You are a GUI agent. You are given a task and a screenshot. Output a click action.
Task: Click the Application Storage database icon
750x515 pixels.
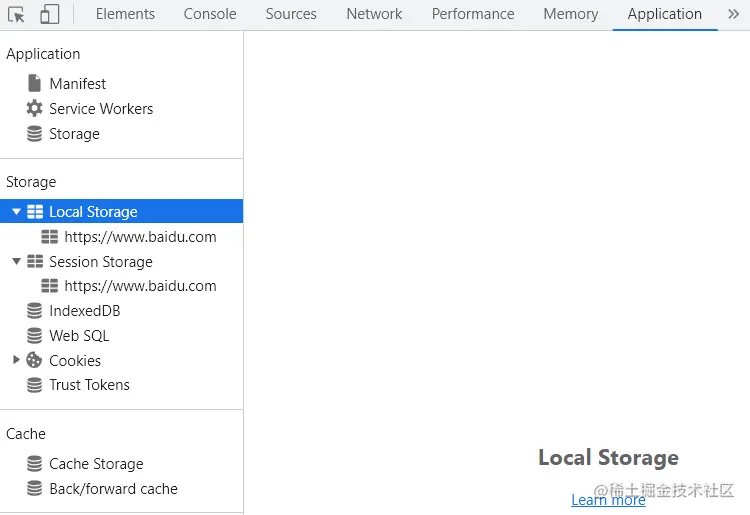(x=34, y=133)
